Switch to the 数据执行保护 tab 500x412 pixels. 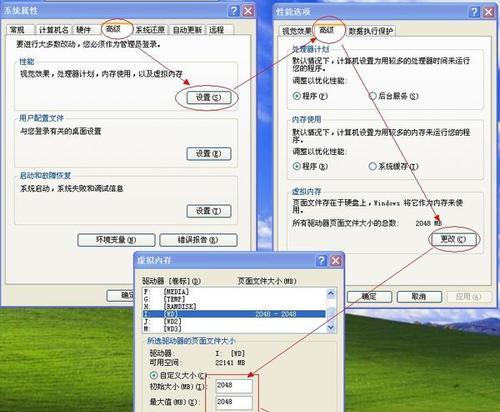pos(370,31)
